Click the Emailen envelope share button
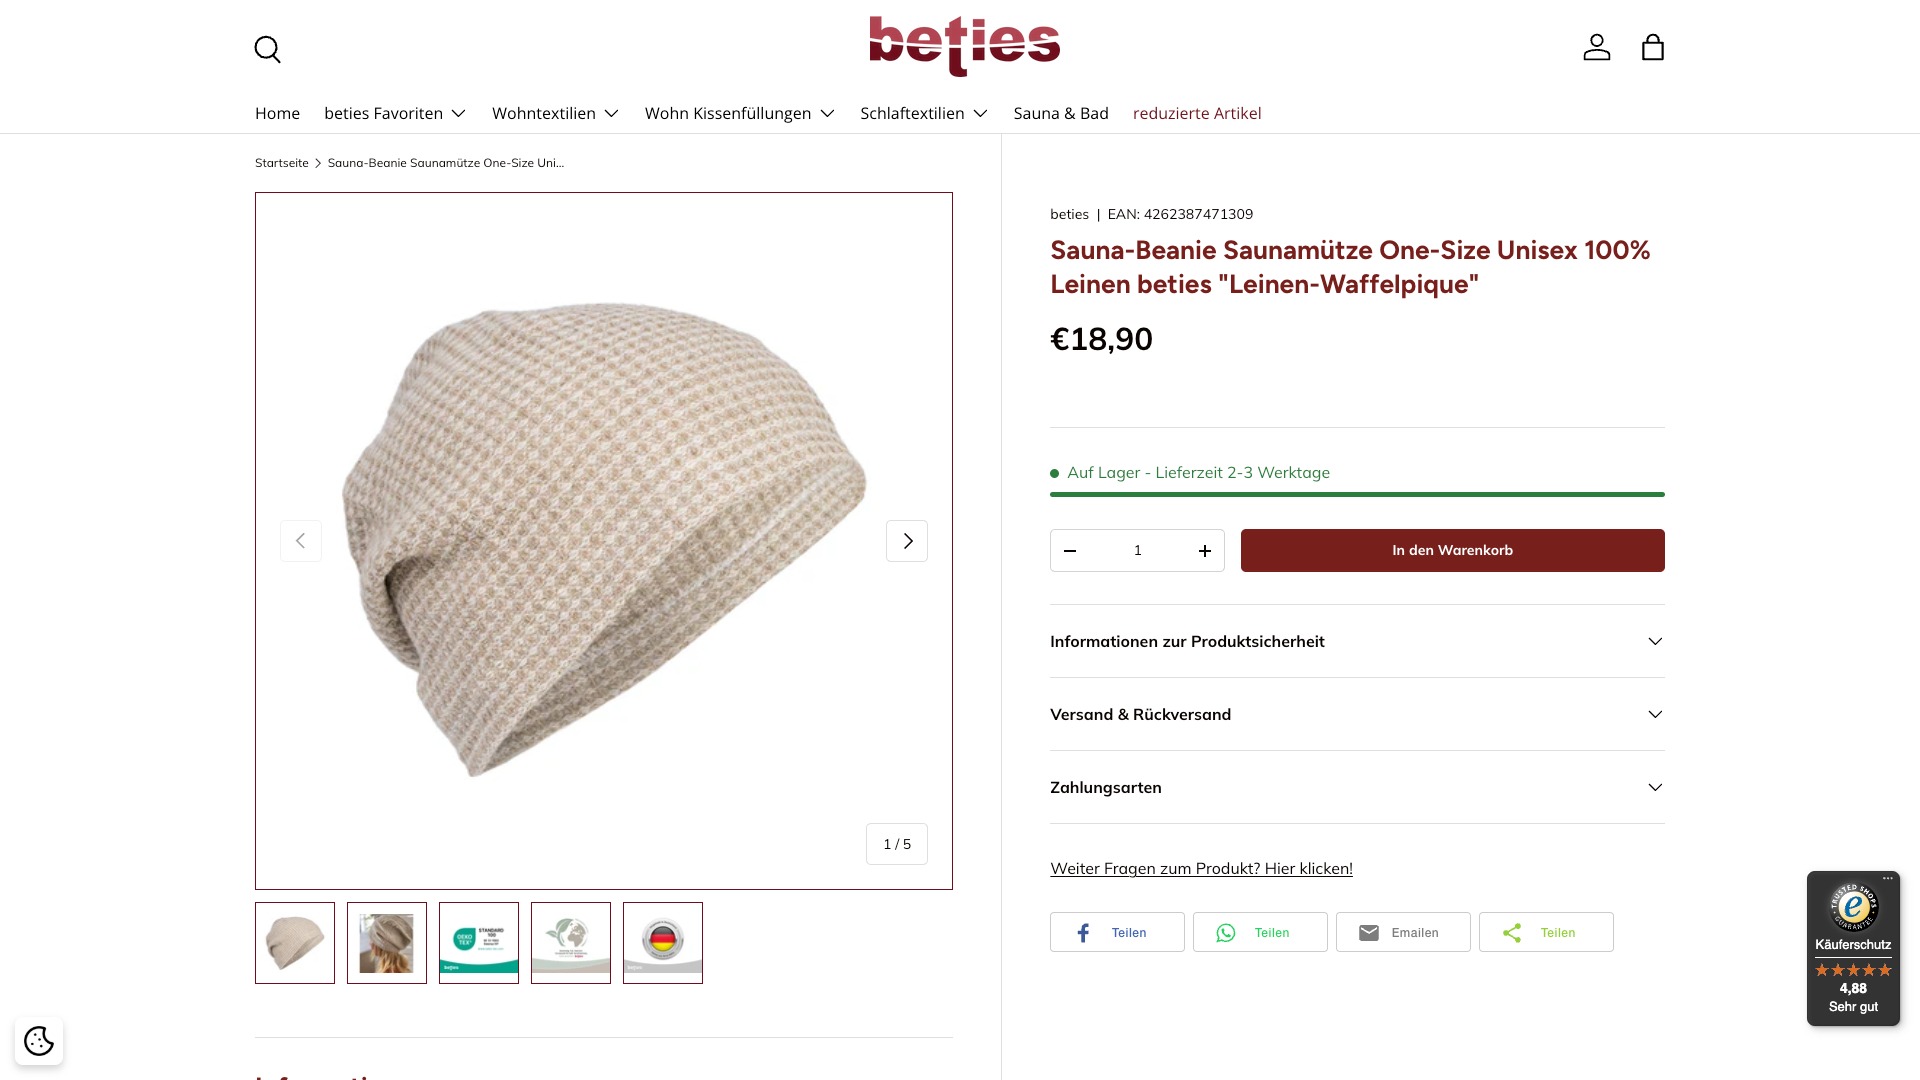This screenshot has height=1080, width=1920. pyautogui.click(x=1403, y=932)
